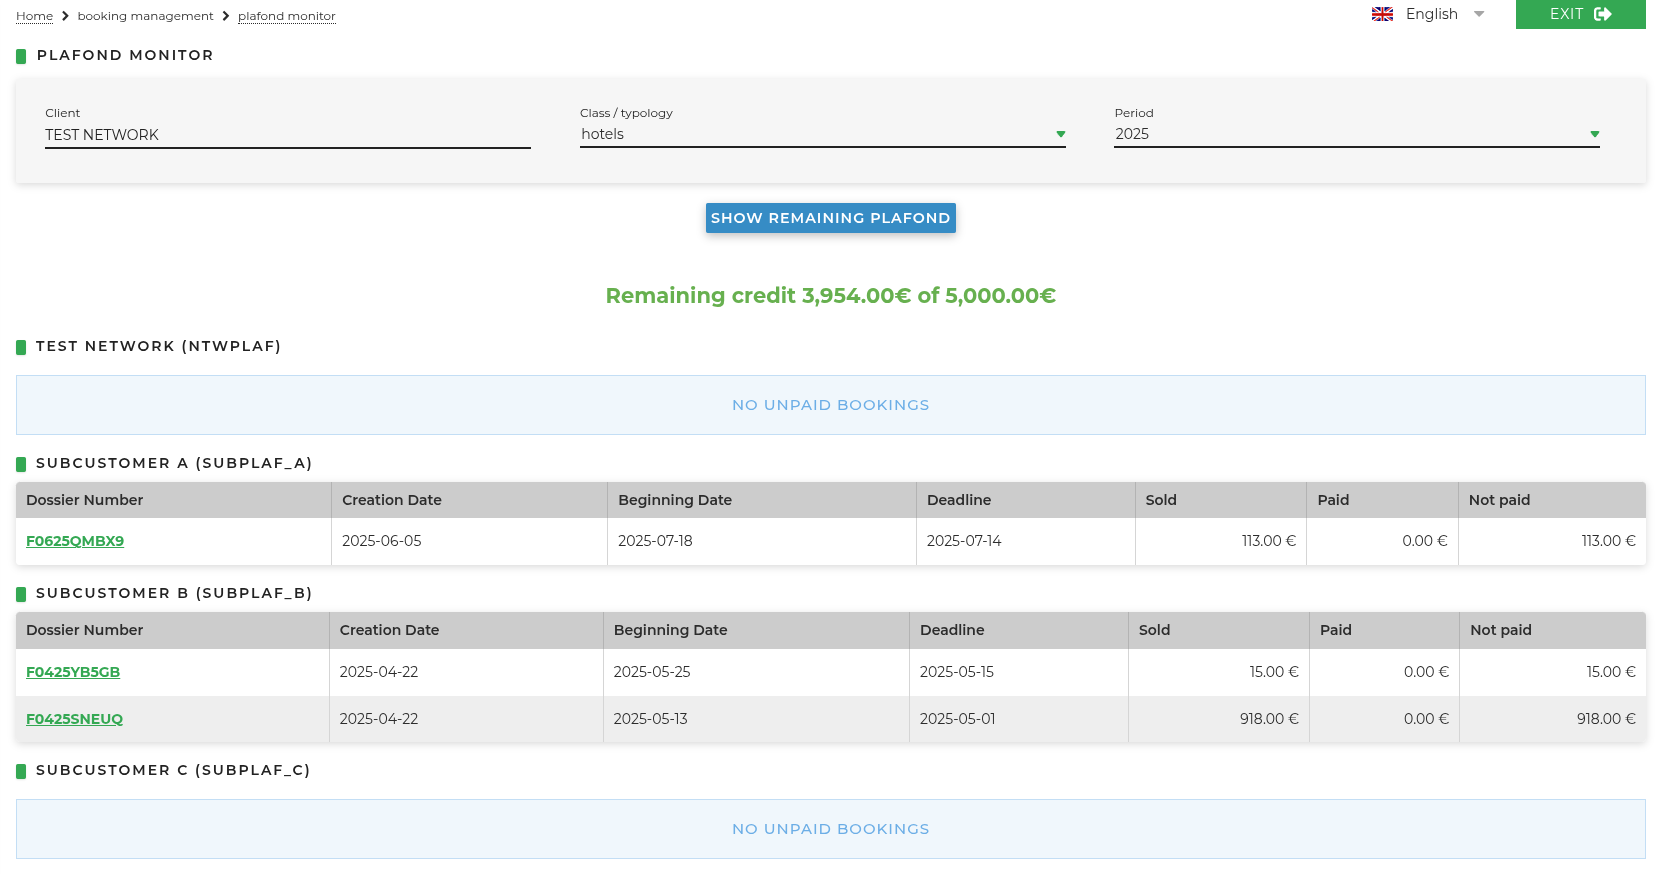The height and width of the screenshot is (874, 1658).
Task: Click Sold value 918.00 € cell
Action: click(x=1218, y=719)
